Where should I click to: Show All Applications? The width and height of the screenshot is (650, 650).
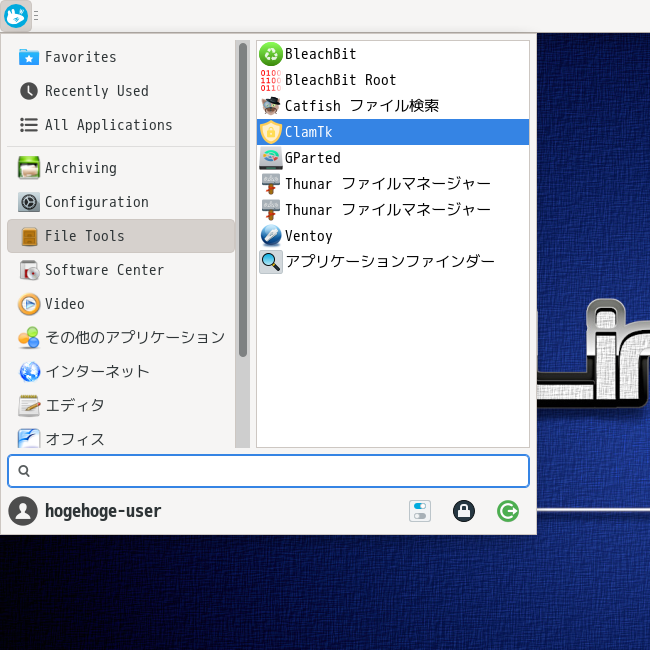(x=121, y=125)
